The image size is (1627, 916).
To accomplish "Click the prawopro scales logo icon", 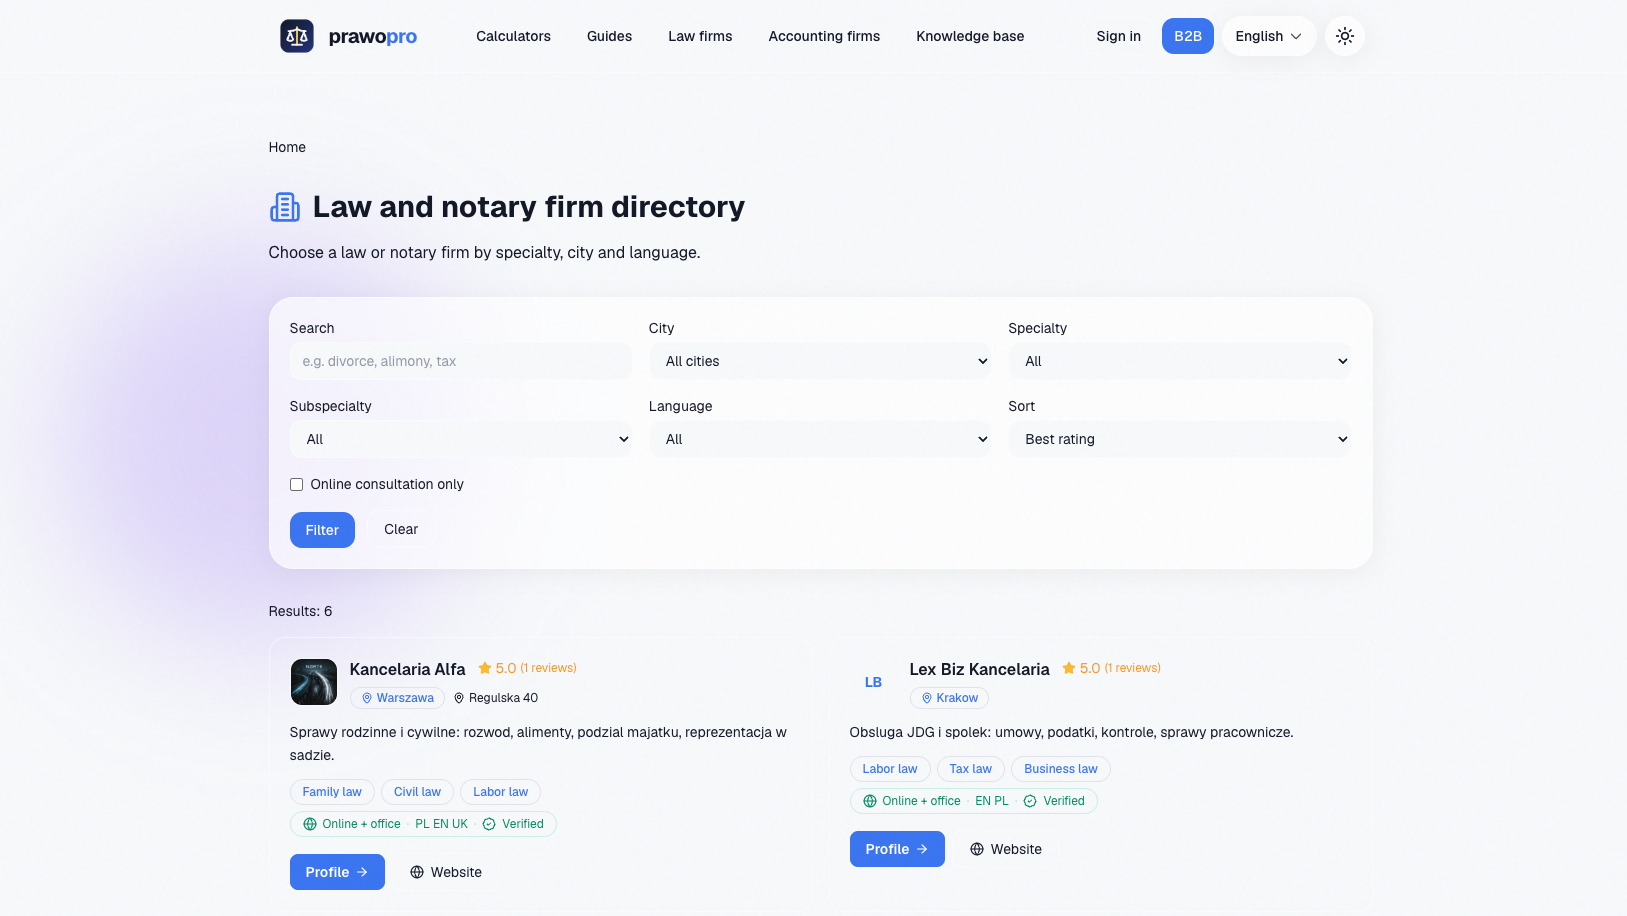I will pos(296,36).
